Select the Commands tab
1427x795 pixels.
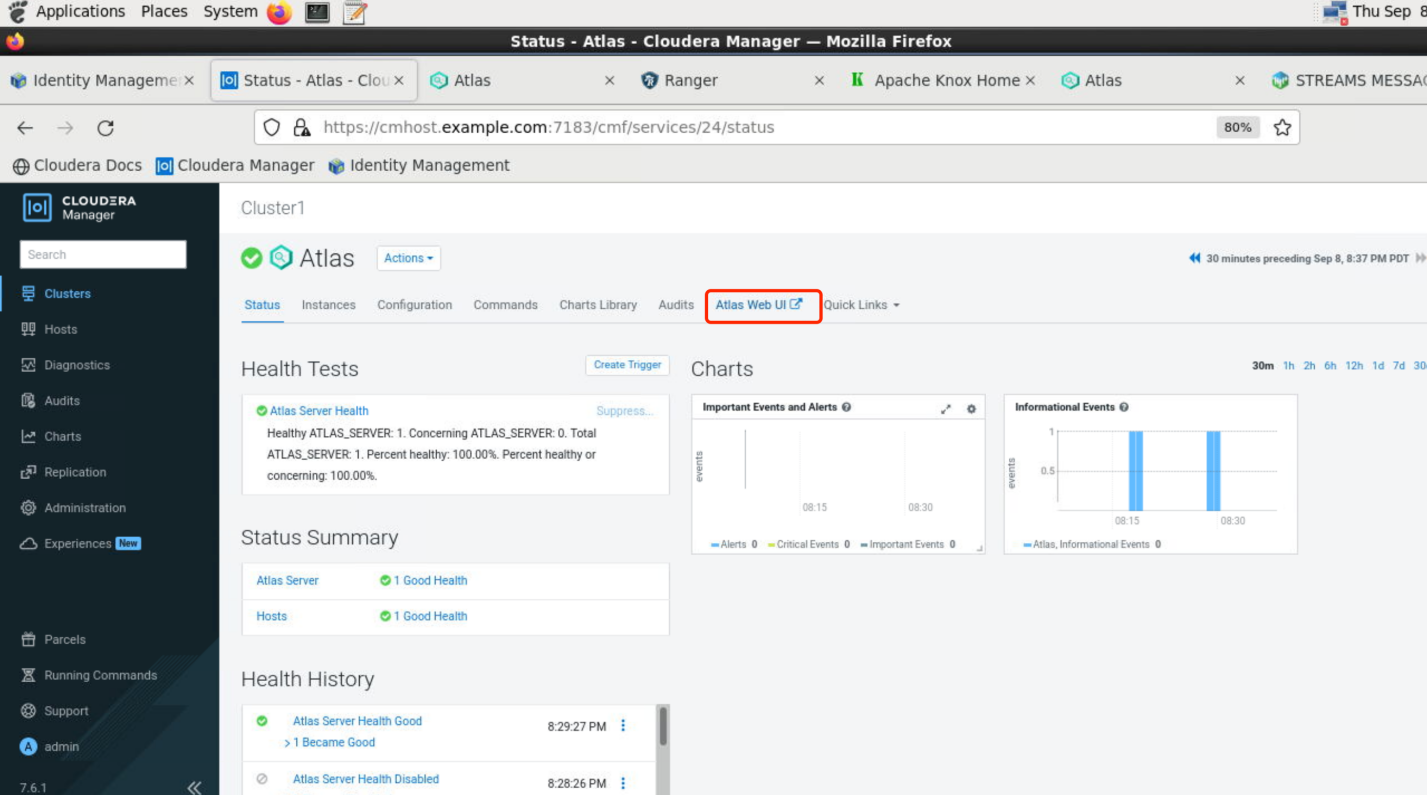point(505,305)
